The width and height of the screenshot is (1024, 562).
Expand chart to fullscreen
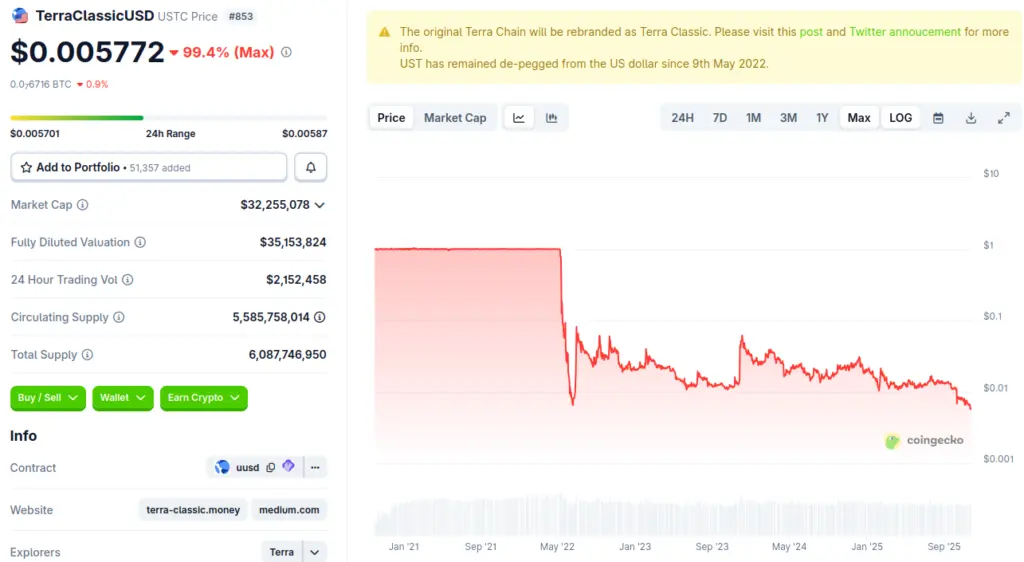click(1004, 118)
